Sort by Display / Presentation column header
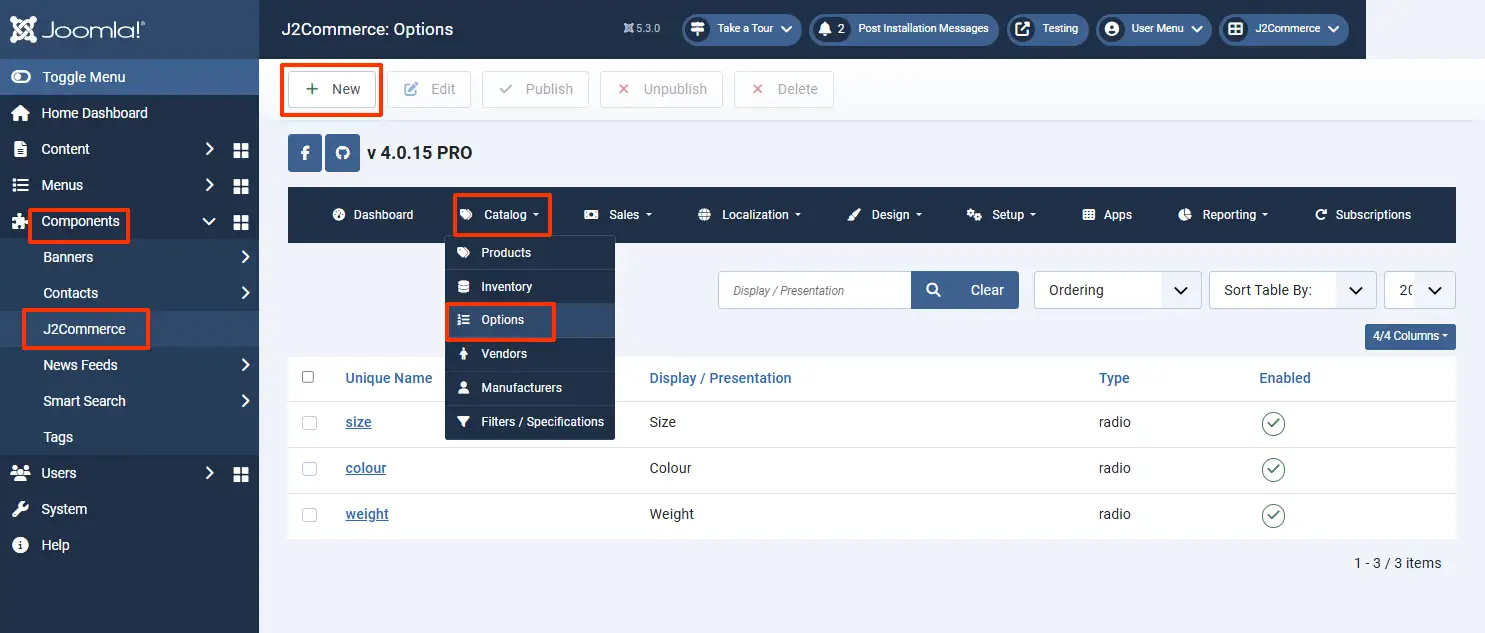This screenshot has height=633, width=1485. (x=720, y=378)
